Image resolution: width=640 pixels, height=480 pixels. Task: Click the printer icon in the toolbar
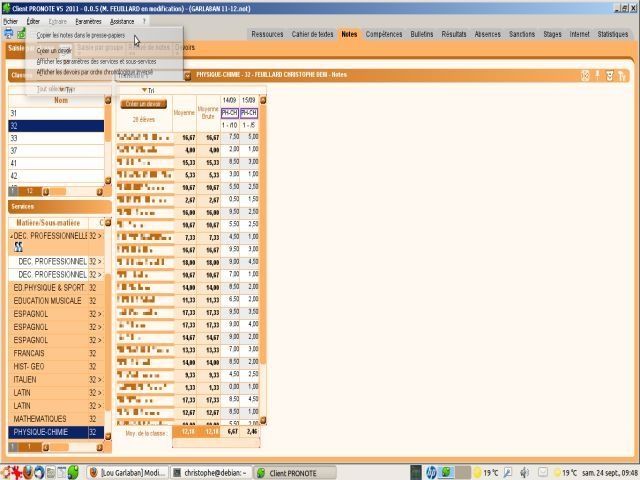pos(8,33)
